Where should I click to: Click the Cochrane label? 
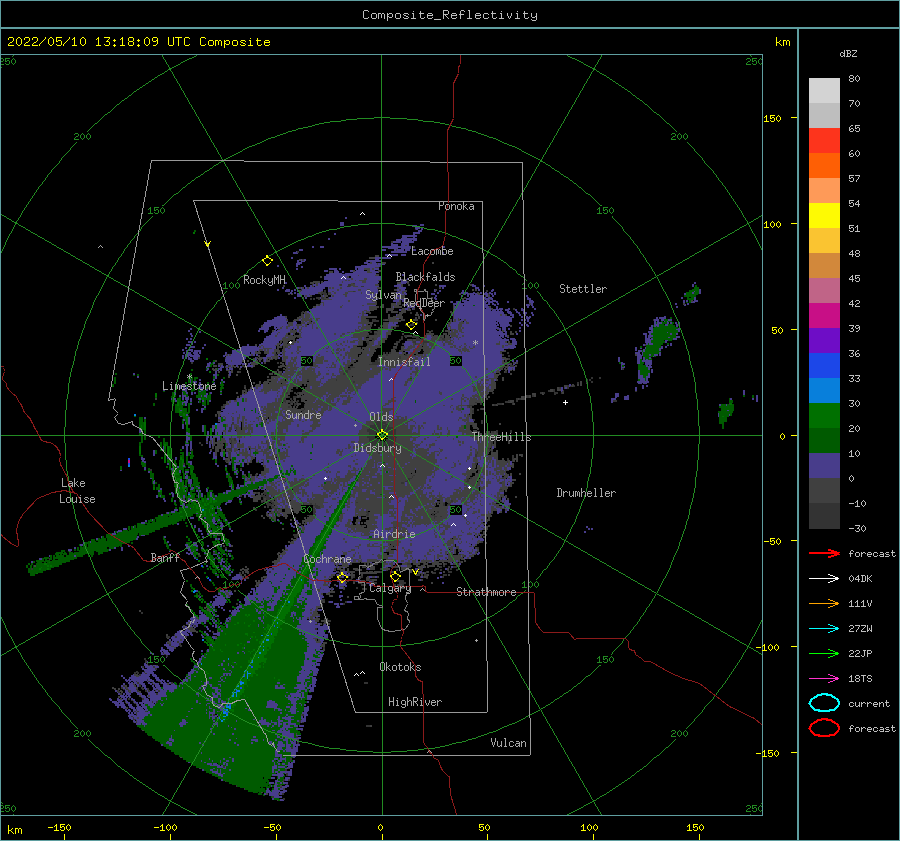click(x=327, y=559)
